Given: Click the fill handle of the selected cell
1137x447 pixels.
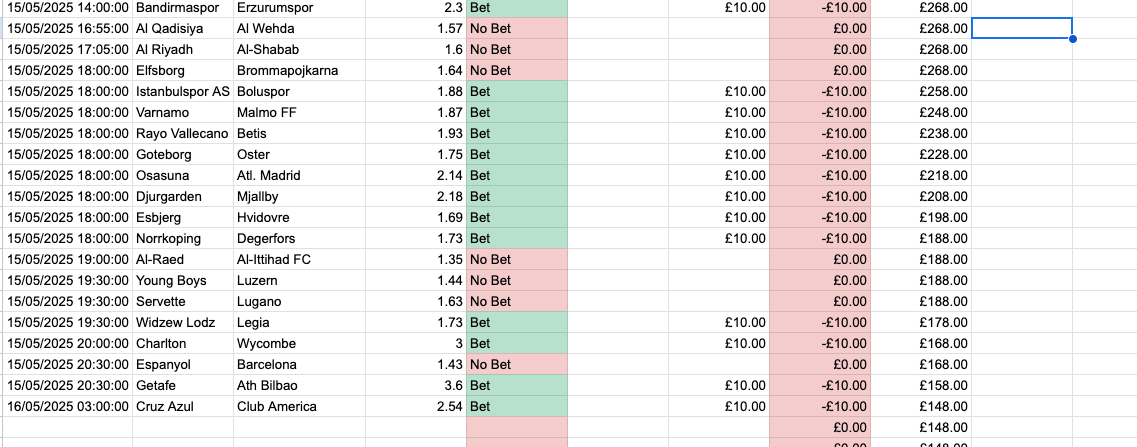Looking at the screenshot, I should click(x=1072, y=39).
